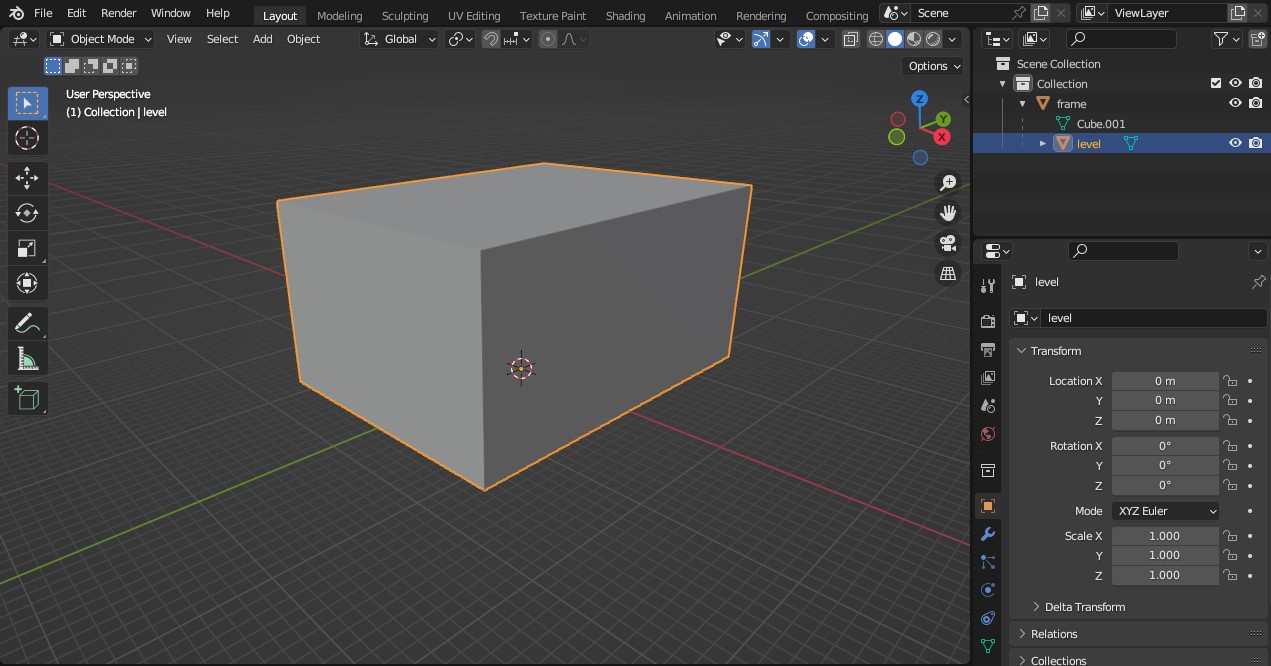Untick the Collection exclude checkbox
Viewport: 1271px width, 666px height.
(x=1216, y=84)
